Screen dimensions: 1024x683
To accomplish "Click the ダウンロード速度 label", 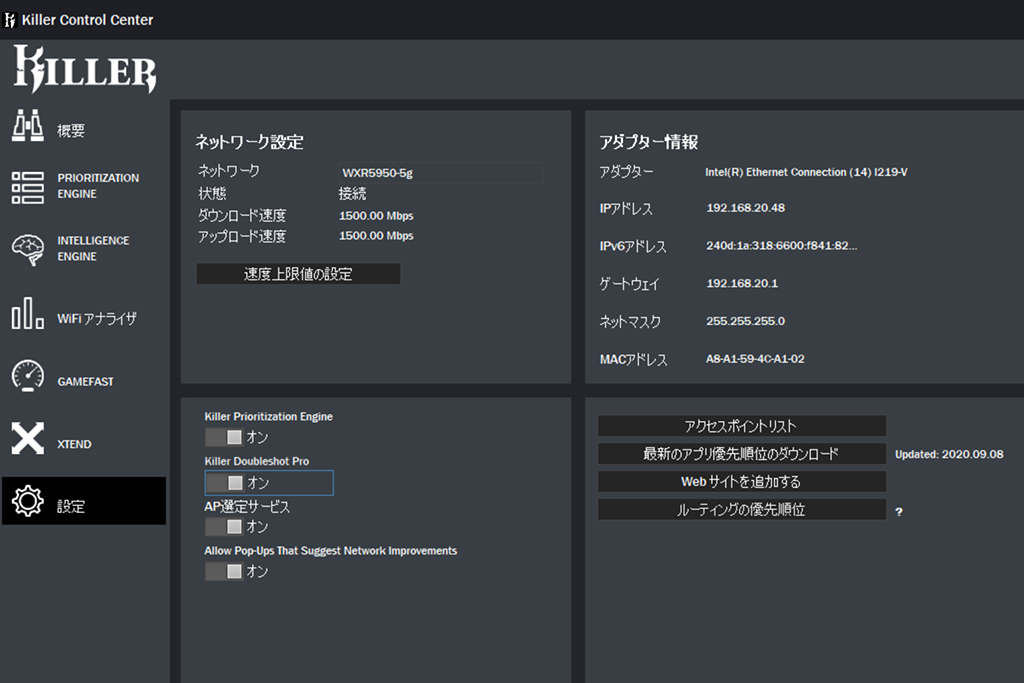I will tap(242, 215).
